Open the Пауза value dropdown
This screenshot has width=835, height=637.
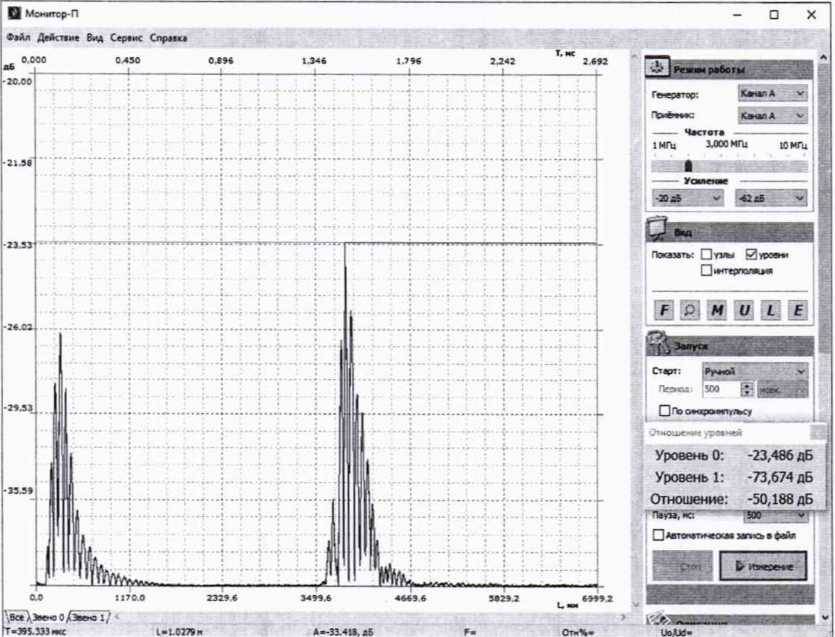[x=776, y=515]
